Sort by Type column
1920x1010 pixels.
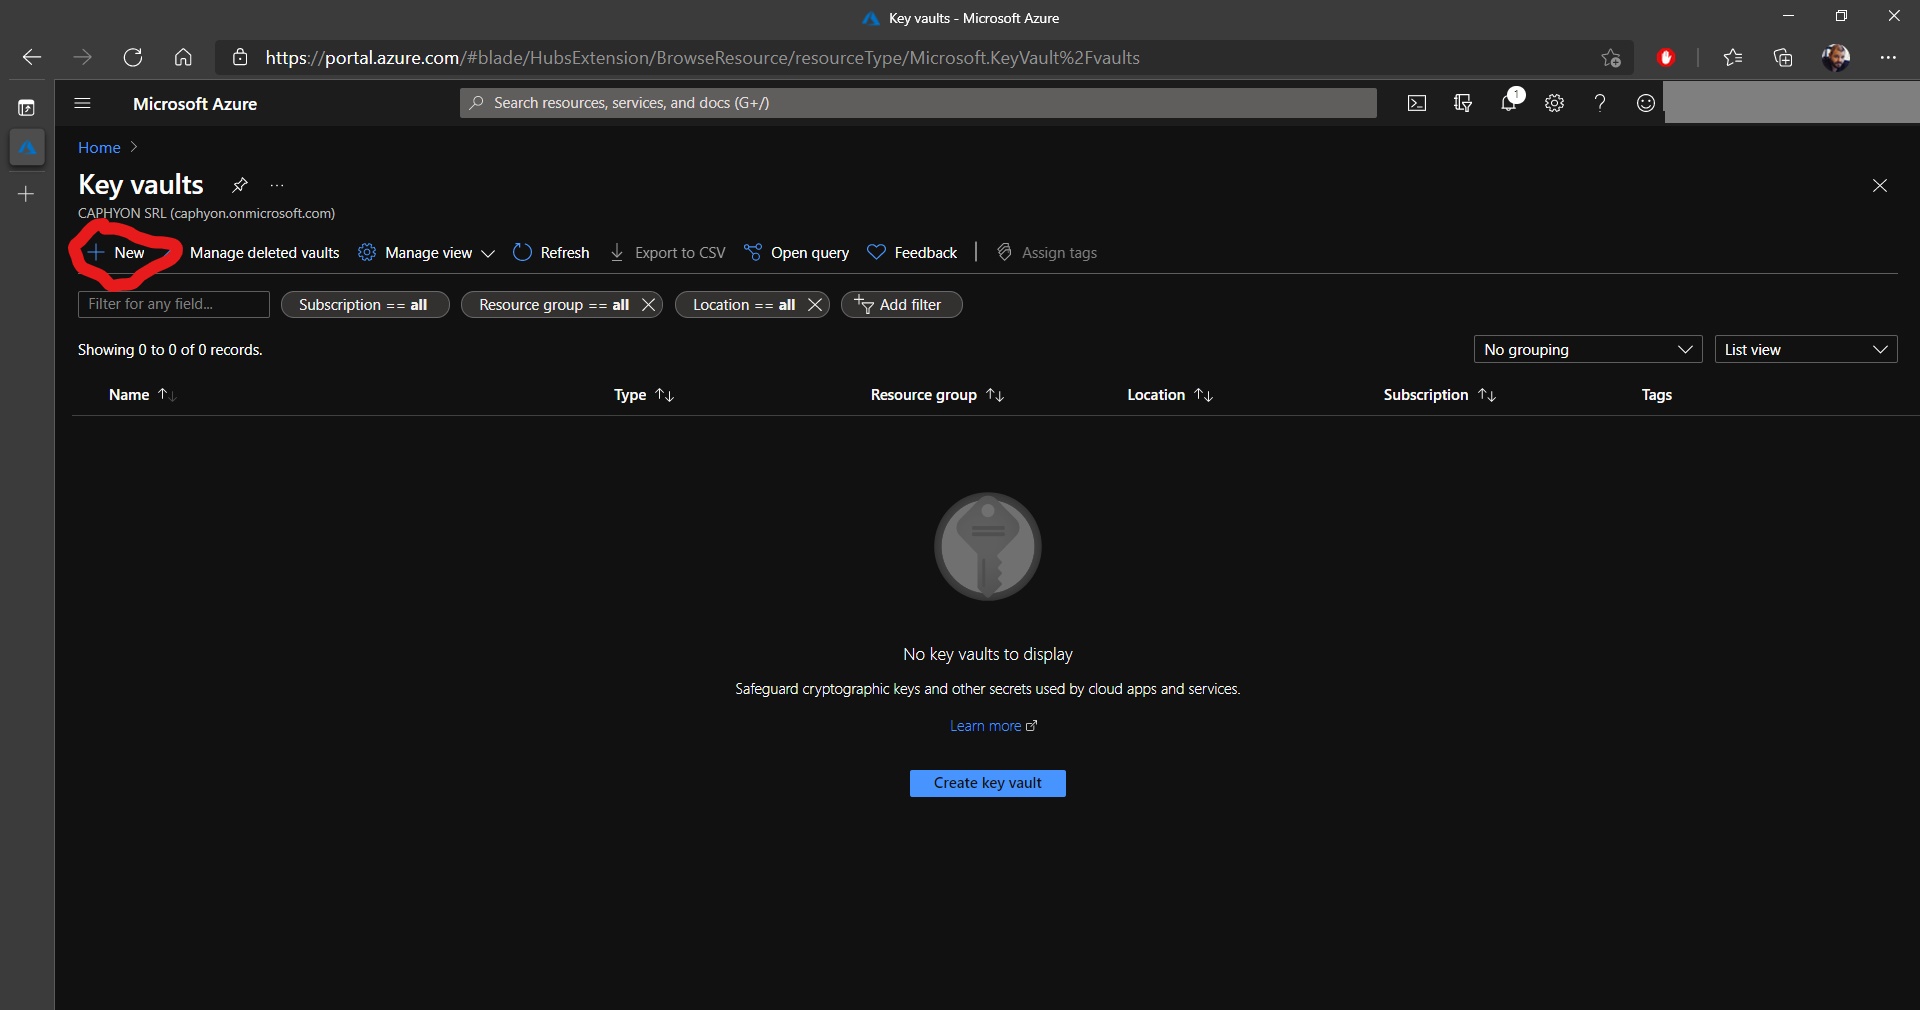(x=644, y=395)
